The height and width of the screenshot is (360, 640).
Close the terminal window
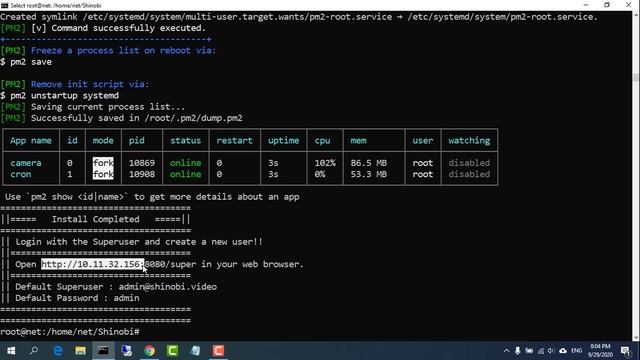coord(628,5)
